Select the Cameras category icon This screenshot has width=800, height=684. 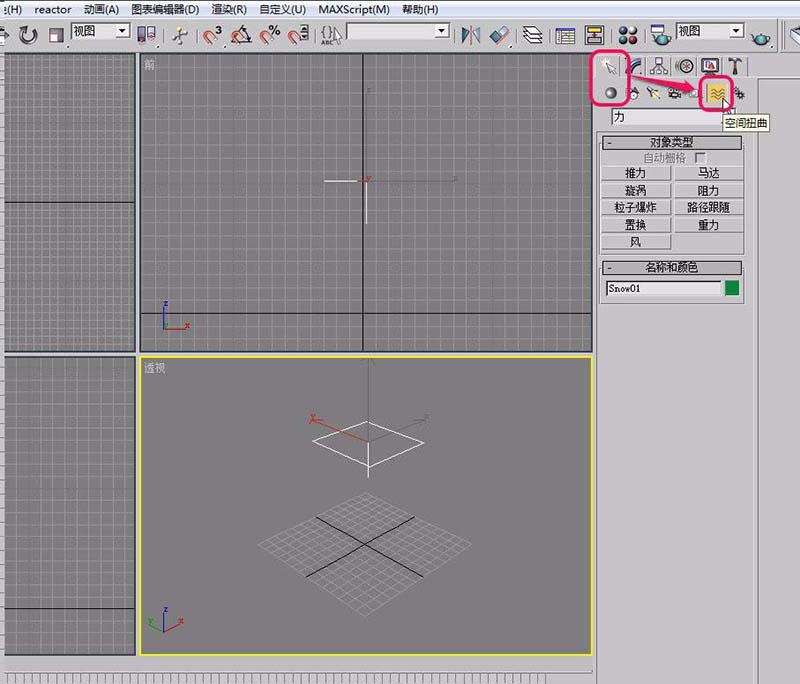674,93
